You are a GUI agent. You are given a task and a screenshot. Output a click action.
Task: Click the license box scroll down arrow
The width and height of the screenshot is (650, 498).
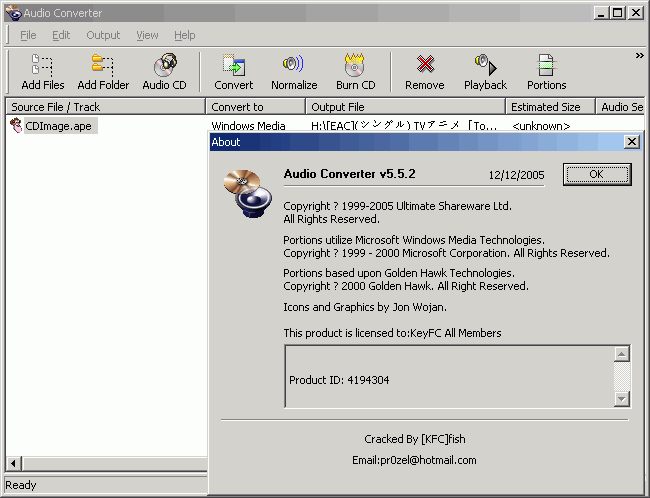click(x=621, y=399)
